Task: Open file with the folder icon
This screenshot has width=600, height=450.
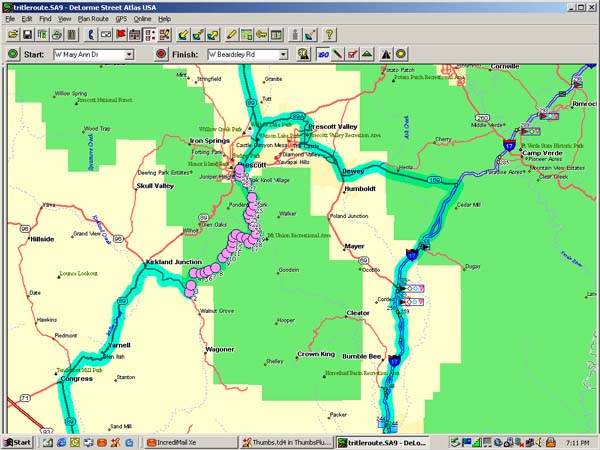Action: point(13,35)
